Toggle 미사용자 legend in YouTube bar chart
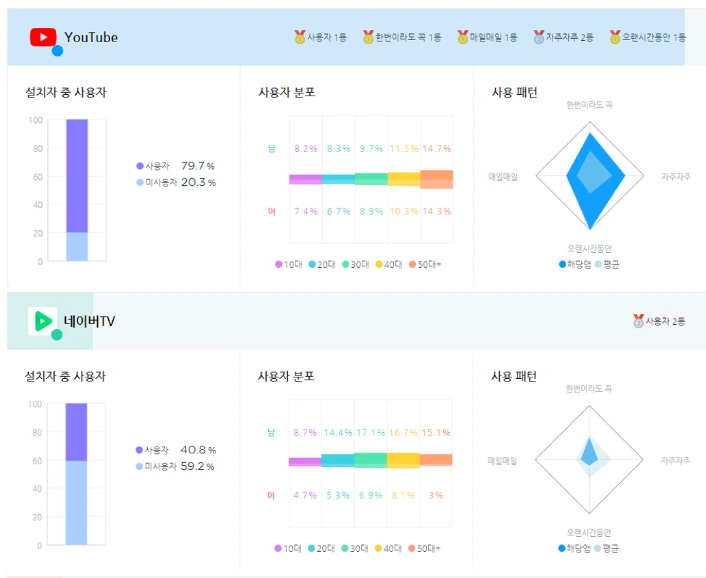Viewport: 706px width, 578px height. tap(157, 182)
